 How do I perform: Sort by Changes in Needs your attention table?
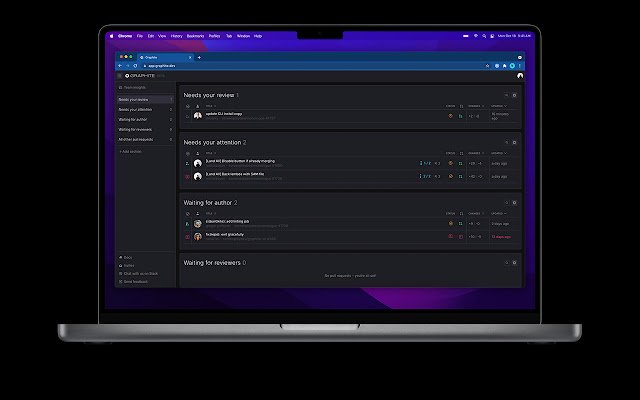476,153
